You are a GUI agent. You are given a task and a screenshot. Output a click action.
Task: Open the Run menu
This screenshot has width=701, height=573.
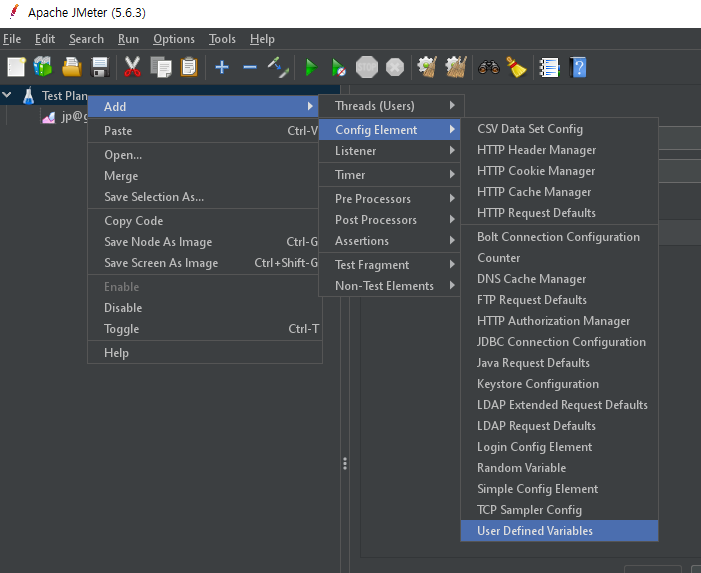[128, 39]
